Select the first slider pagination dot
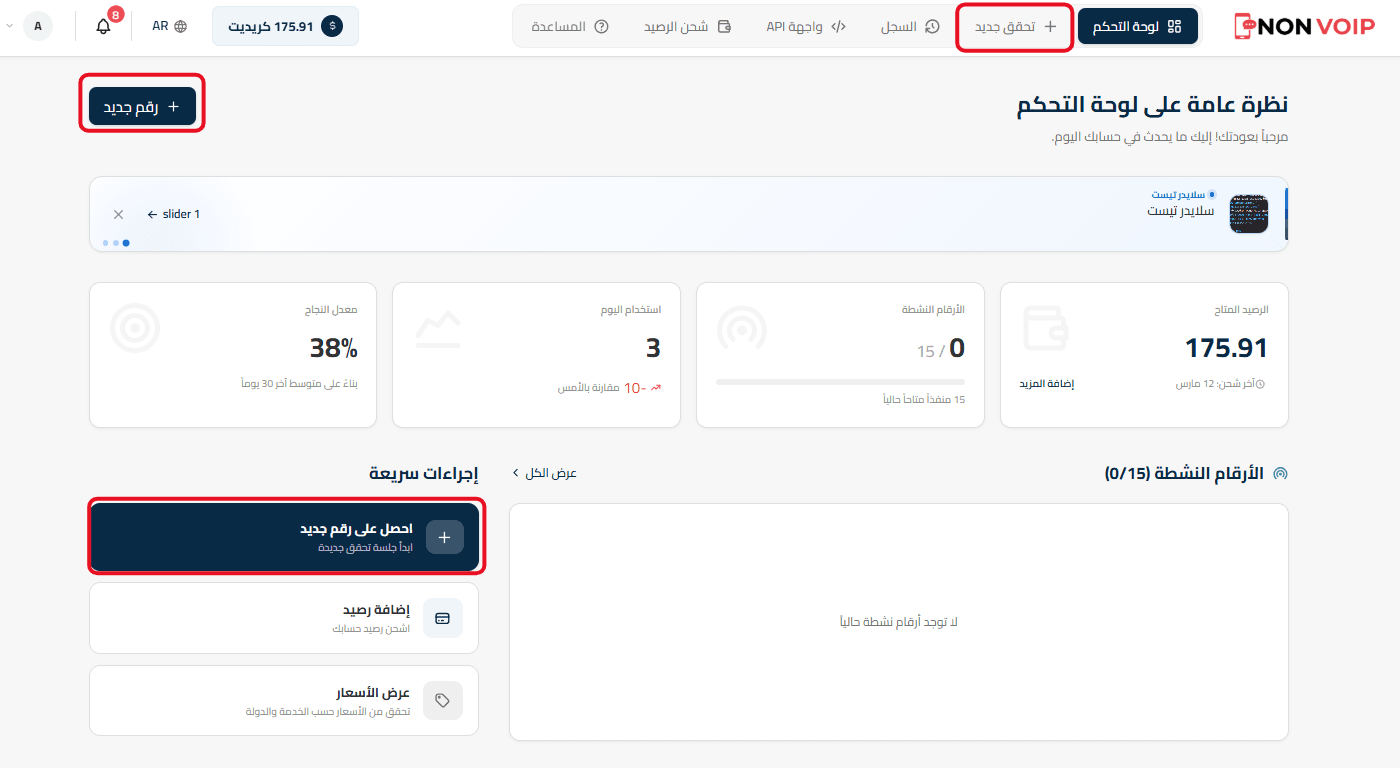 [x=126, y=243]
